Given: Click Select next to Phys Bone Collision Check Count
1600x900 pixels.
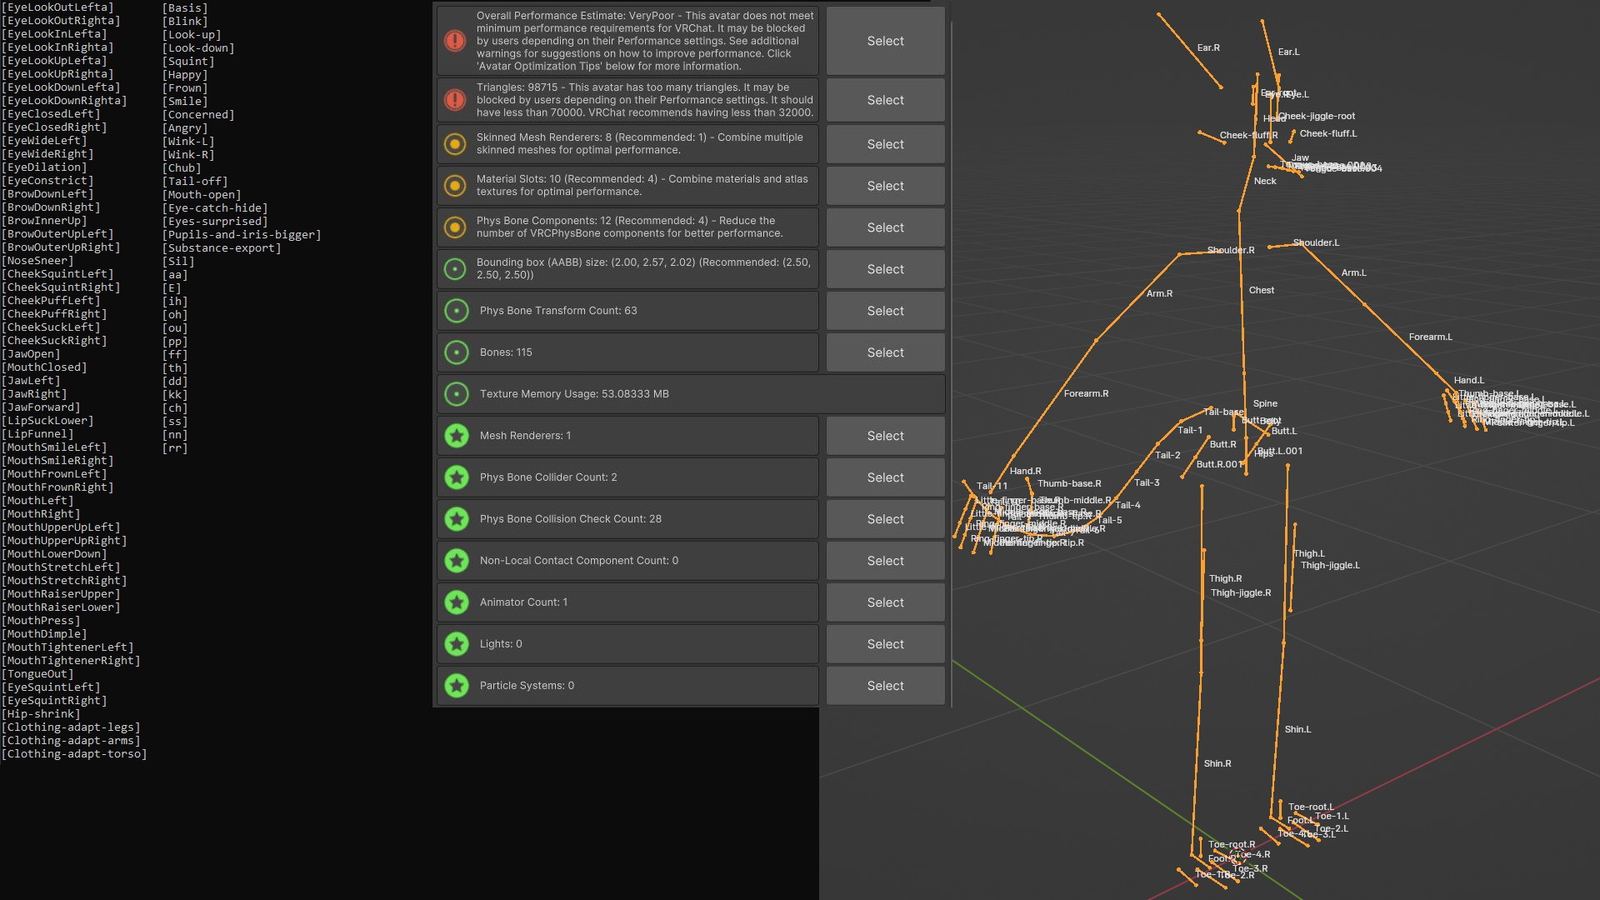Looking at the screenshot, I should pos(885,519).
